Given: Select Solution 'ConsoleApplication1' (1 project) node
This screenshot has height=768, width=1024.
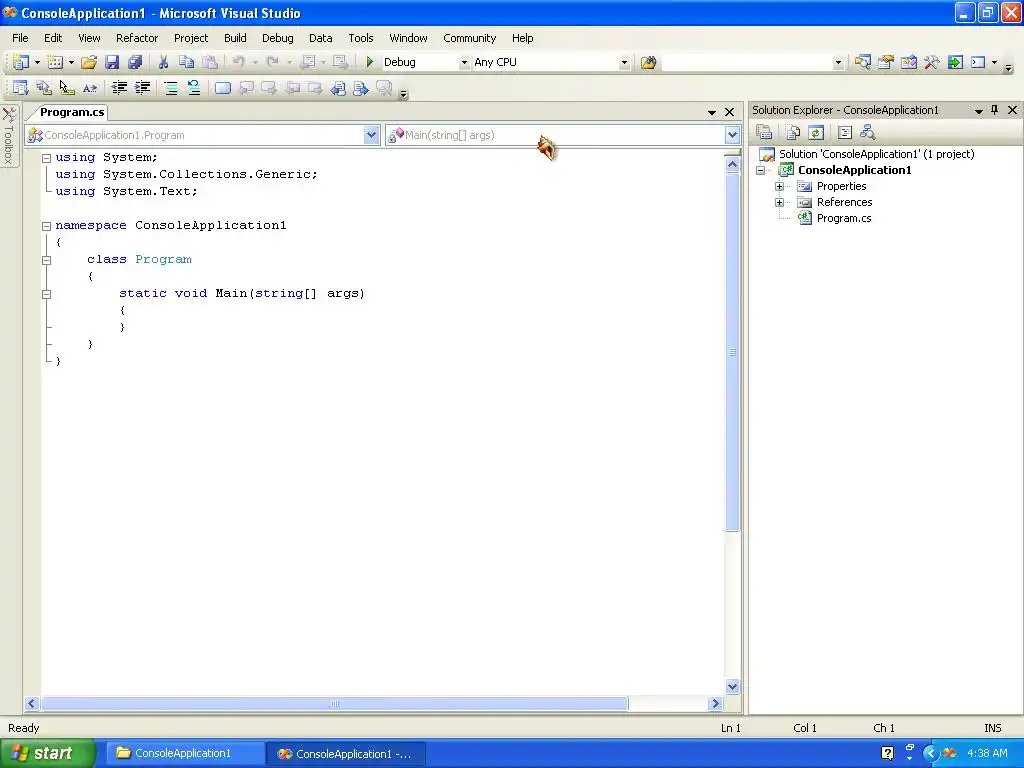Looking at the screenshot, I should (876, 154).
